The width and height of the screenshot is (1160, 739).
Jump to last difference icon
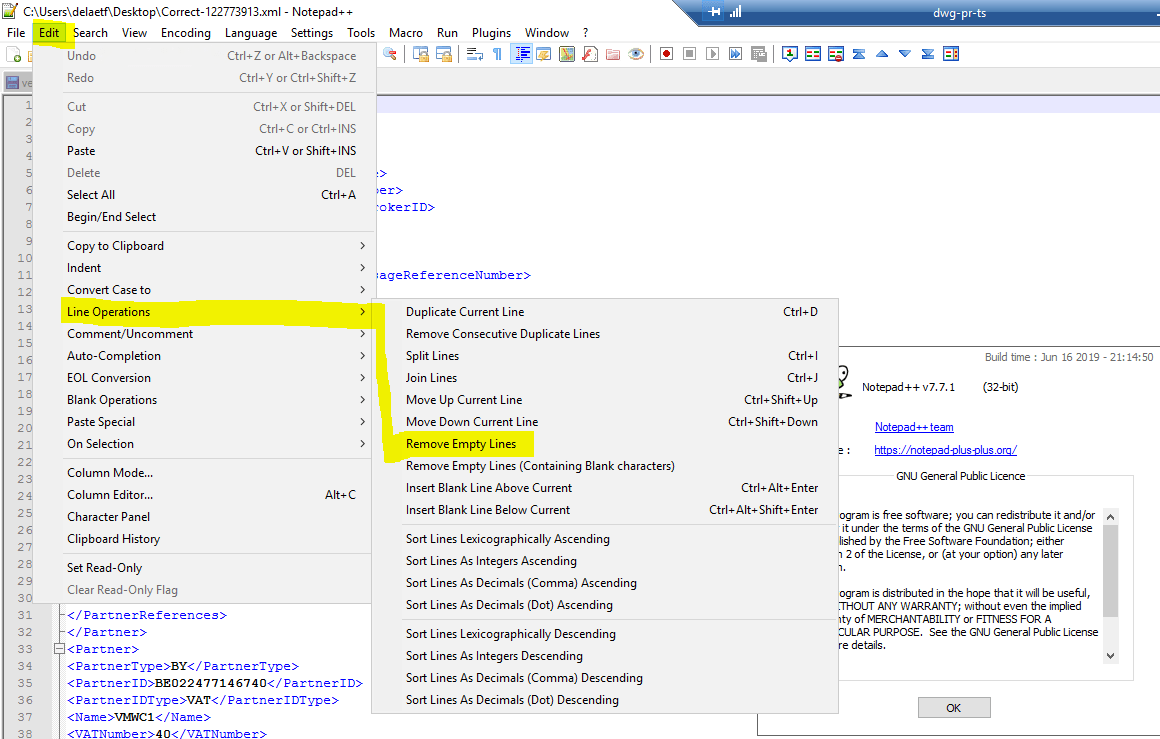(x=928, y=54)
